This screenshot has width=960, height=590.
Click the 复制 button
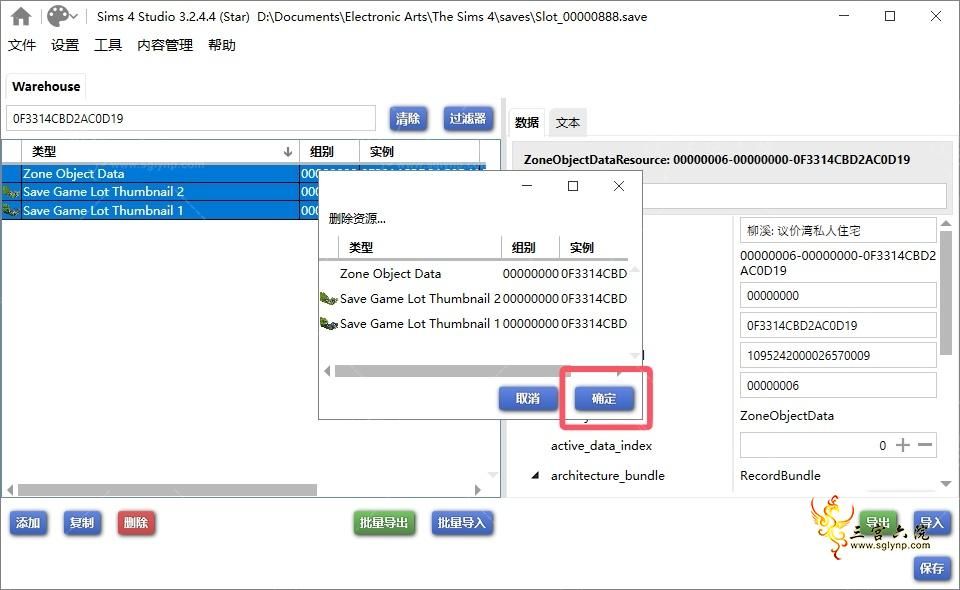pyautogui.click(x=82, y=523)
